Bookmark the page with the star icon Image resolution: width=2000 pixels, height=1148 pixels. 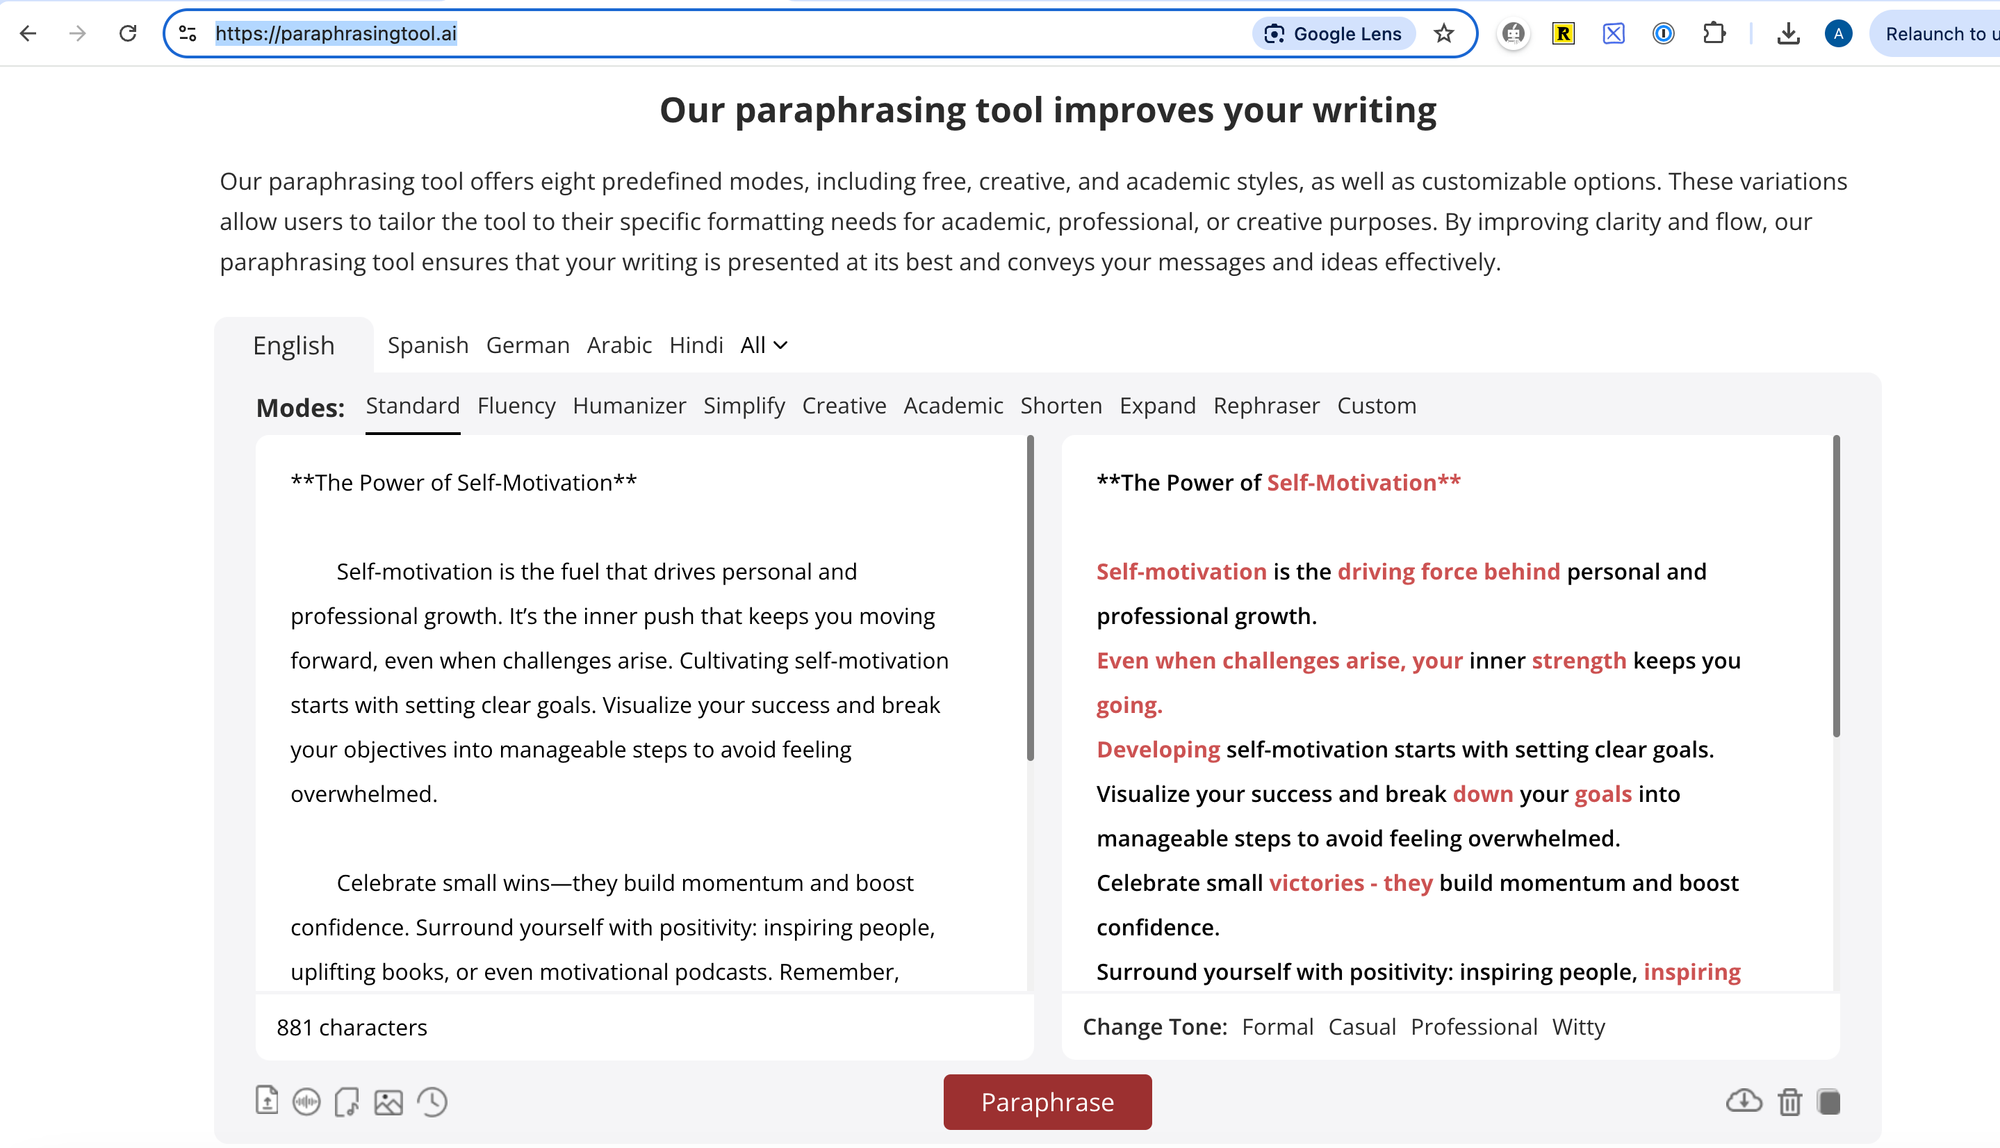(x=1444, y=33)
